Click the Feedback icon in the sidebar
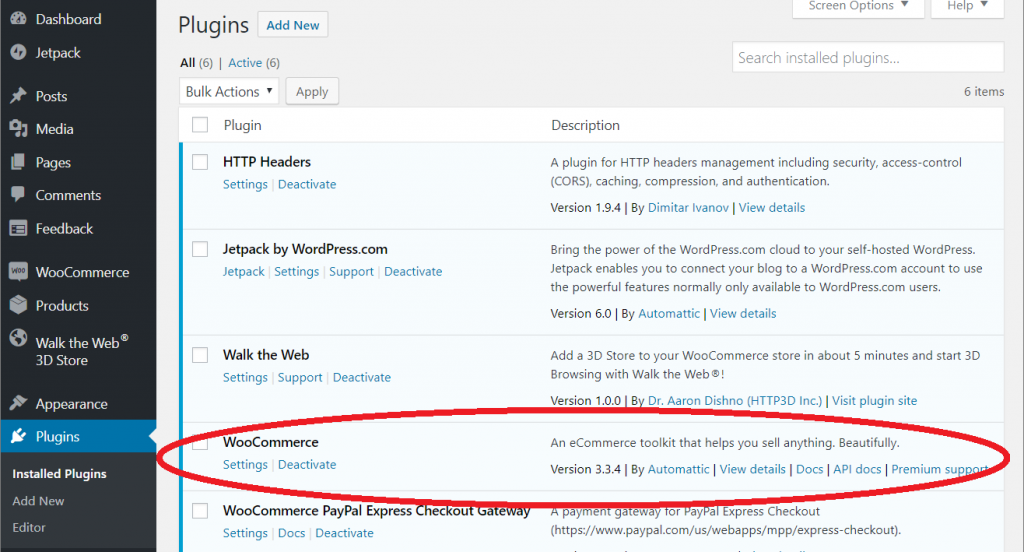Image resolution: width=1024 pixels, height=552 pixels. click(x=18, y=229)
